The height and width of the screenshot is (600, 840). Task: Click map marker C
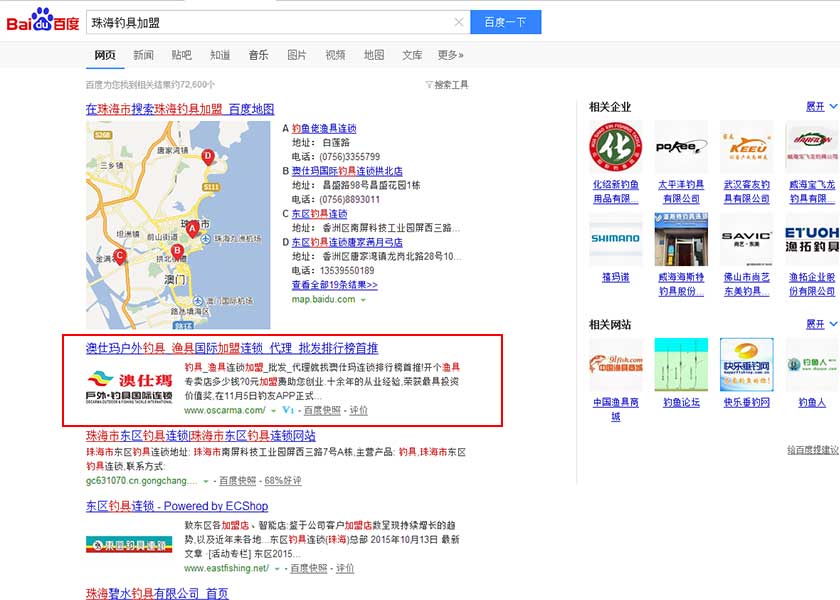click(120, 256)
